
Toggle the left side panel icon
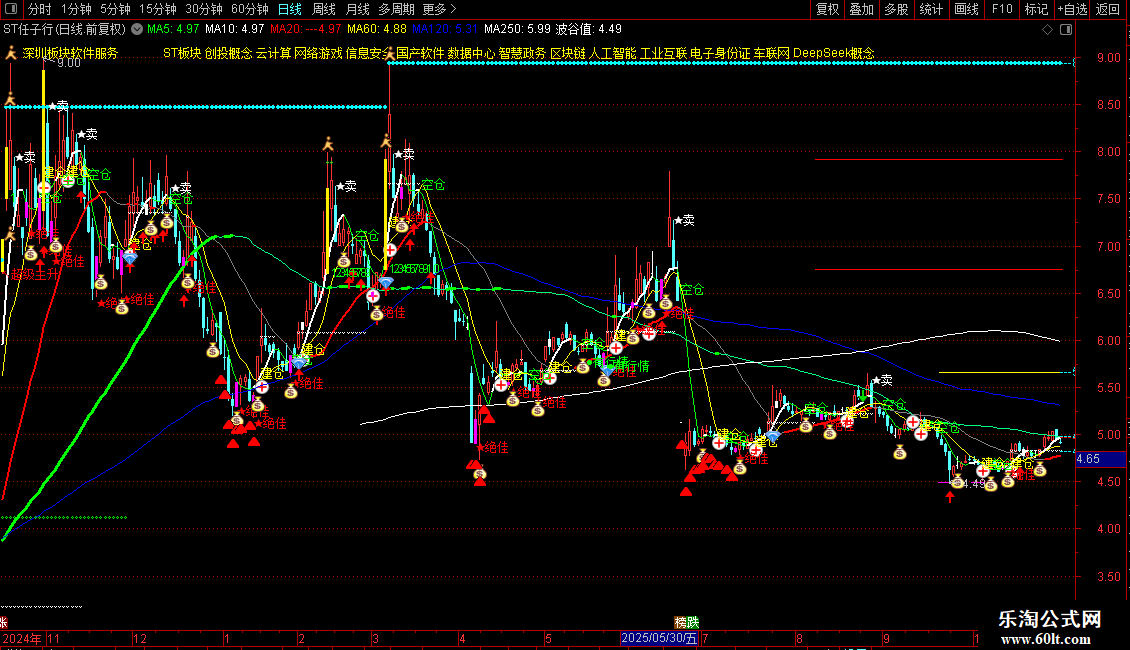pyautogui.click(x=11, y=9)
